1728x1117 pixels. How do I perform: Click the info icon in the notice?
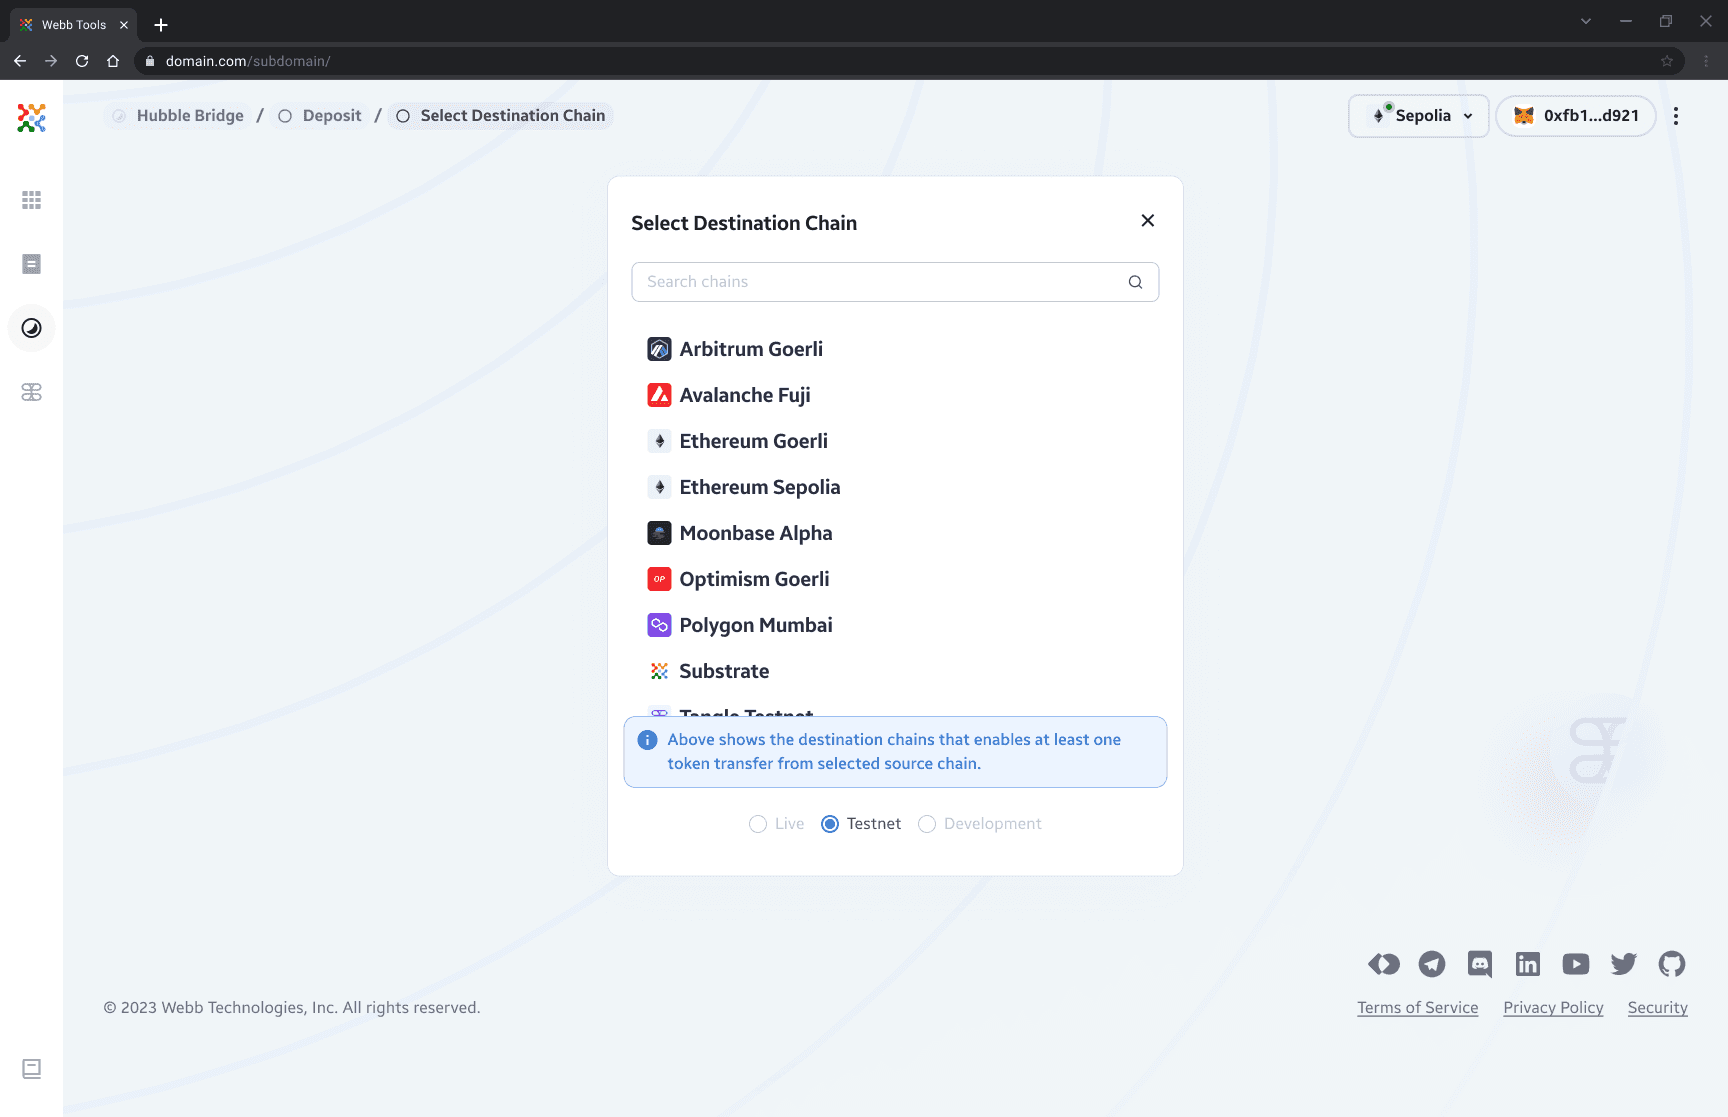coord(647,740)
